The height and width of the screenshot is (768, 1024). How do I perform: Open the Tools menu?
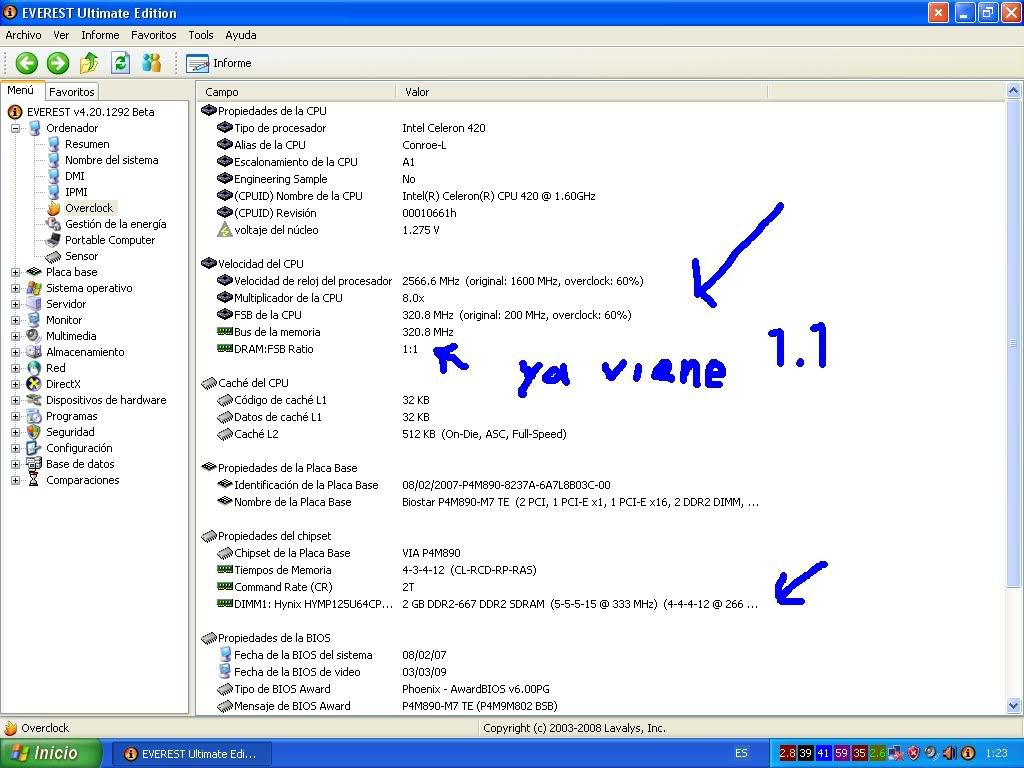pyautogui.click(x=200, y=35)
